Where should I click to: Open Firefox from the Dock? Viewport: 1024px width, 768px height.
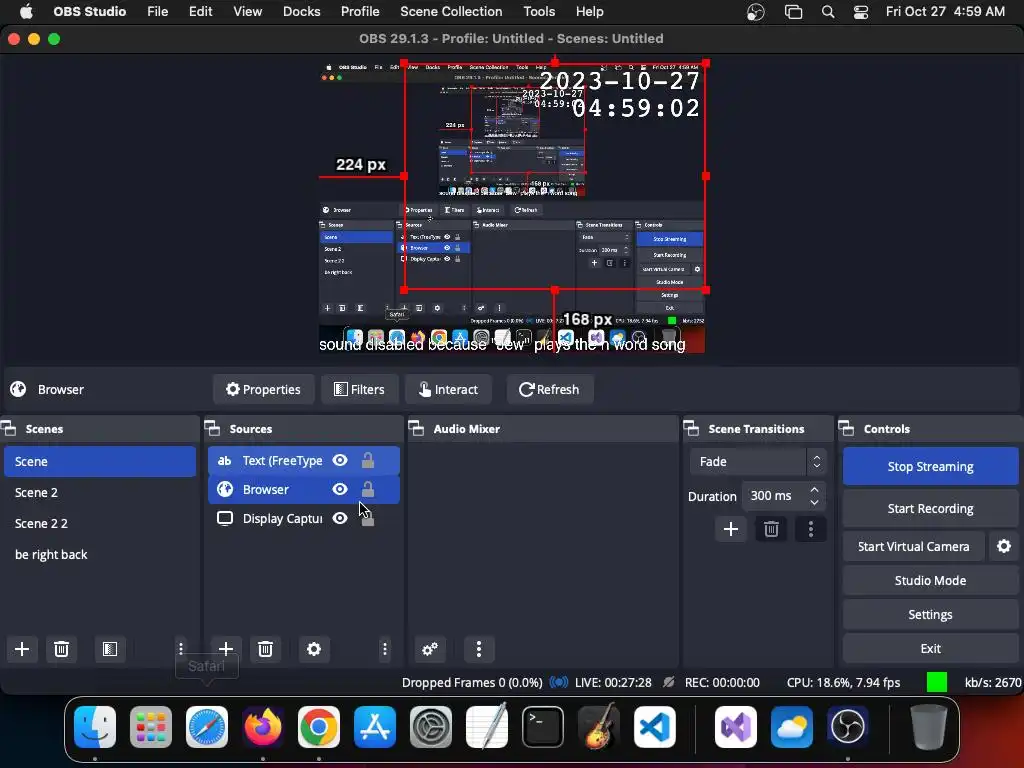[263, 727]
